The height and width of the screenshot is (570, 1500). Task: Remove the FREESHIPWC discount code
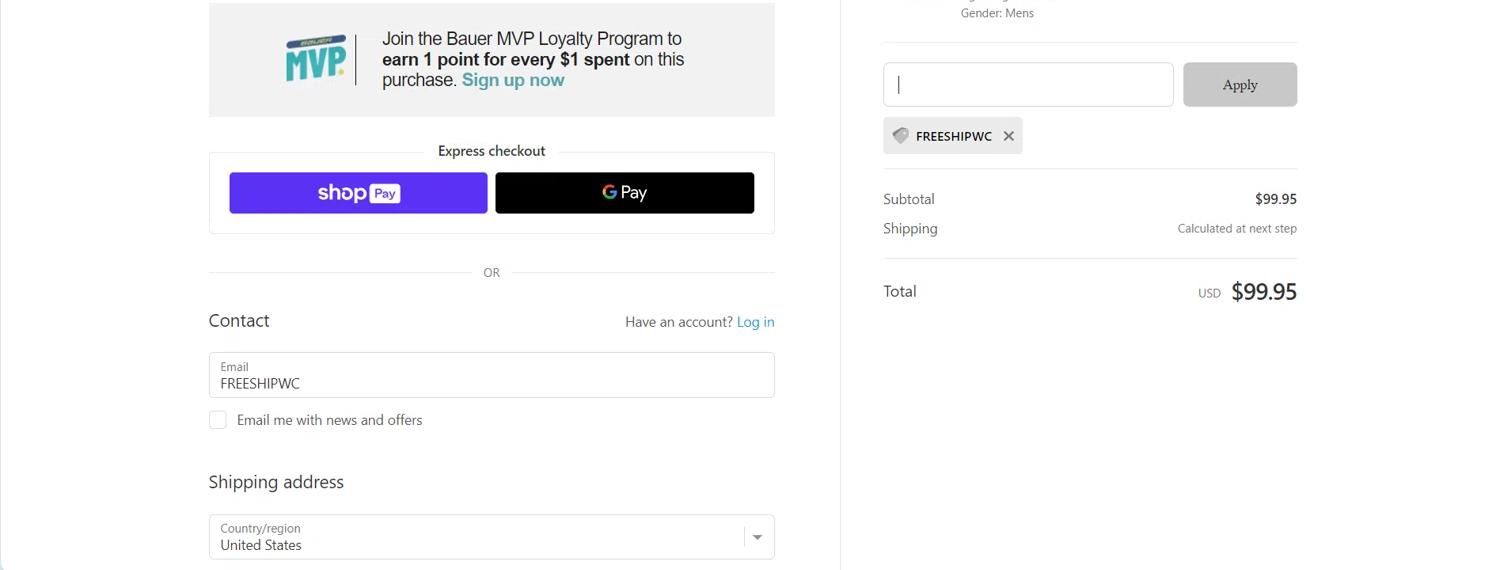[1009, 136]
